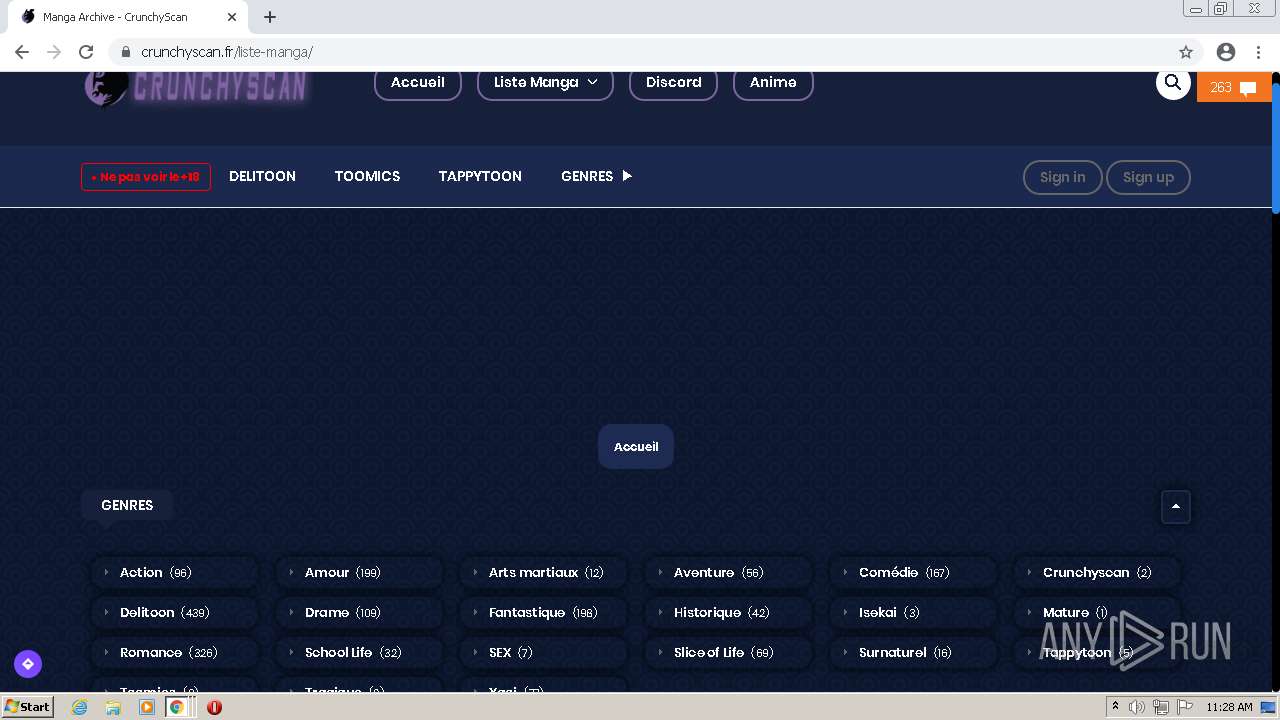Image resolution: width=1280 pixels, height=720 pixels.
Task: Open the Discord nav link
Action: coord(673,83)
